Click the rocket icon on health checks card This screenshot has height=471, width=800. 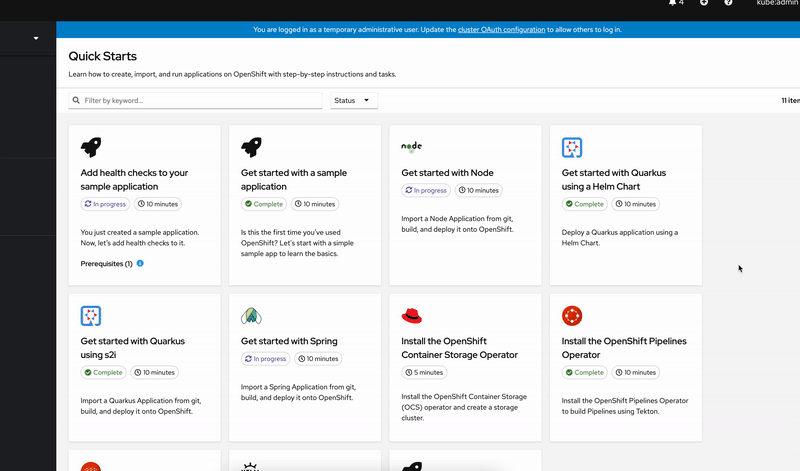(91, 147)
